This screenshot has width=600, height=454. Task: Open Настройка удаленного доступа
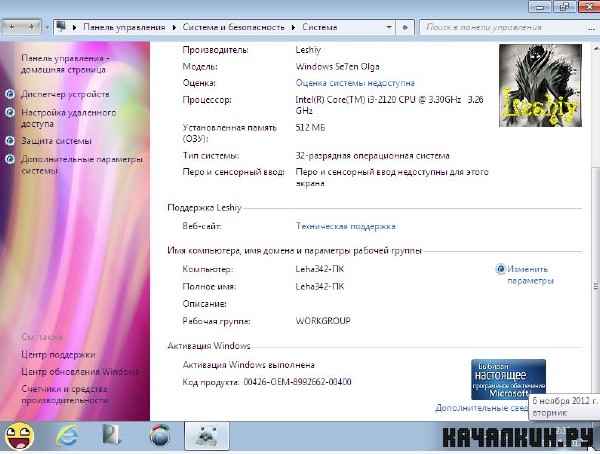(x=68, y=118)
